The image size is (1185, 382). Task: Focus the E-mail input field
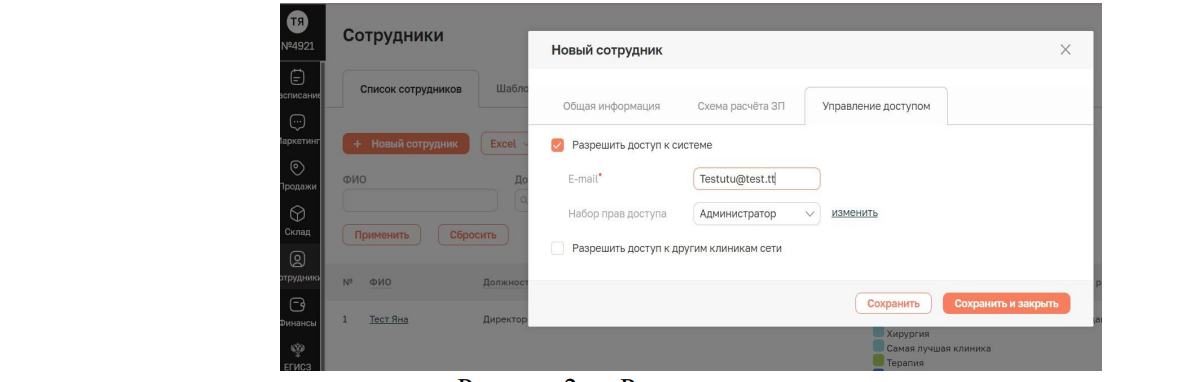[756, 179]
